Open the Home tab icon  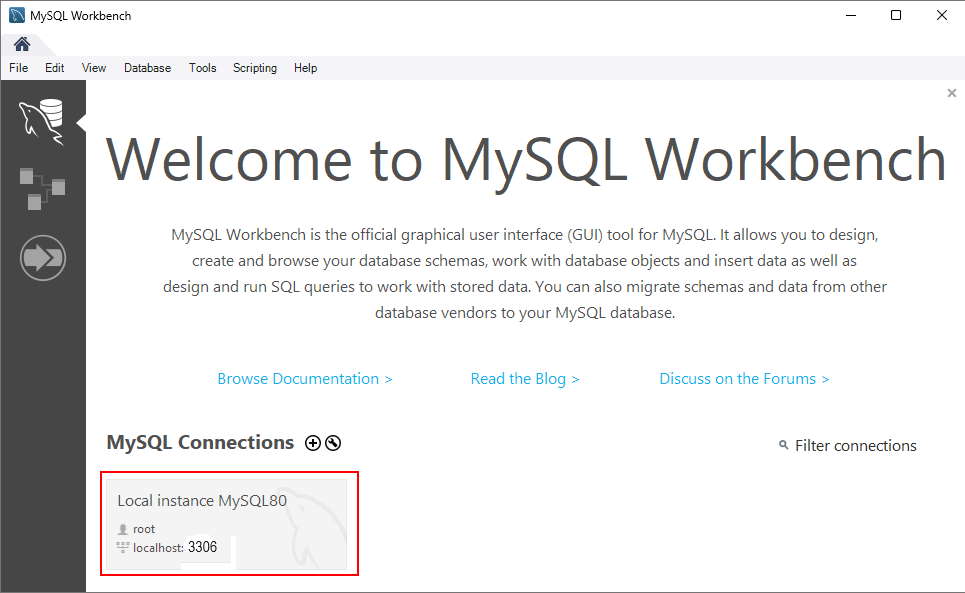click(x=22, y=44)
